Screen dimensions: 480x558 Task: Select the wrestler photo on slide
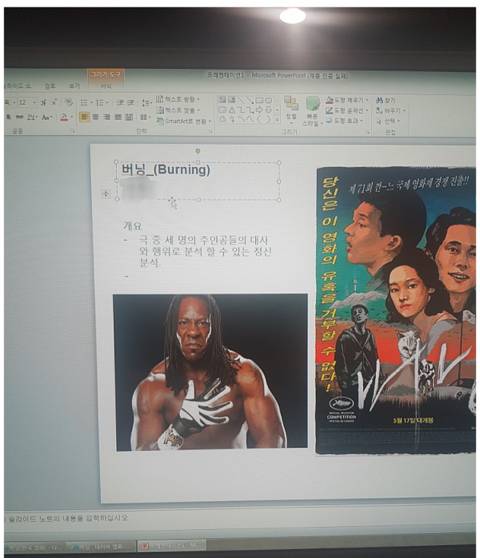click(x=211, y=372)
